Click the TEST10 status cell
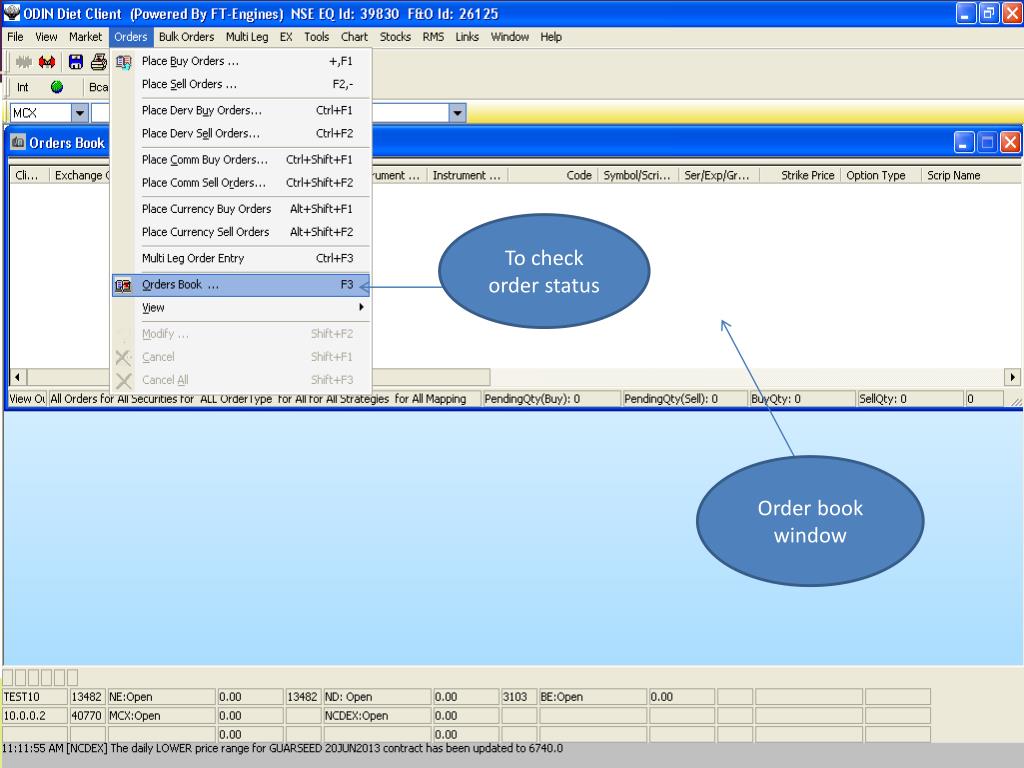This screenshot has height=768, width=1024. coord(35,697)
